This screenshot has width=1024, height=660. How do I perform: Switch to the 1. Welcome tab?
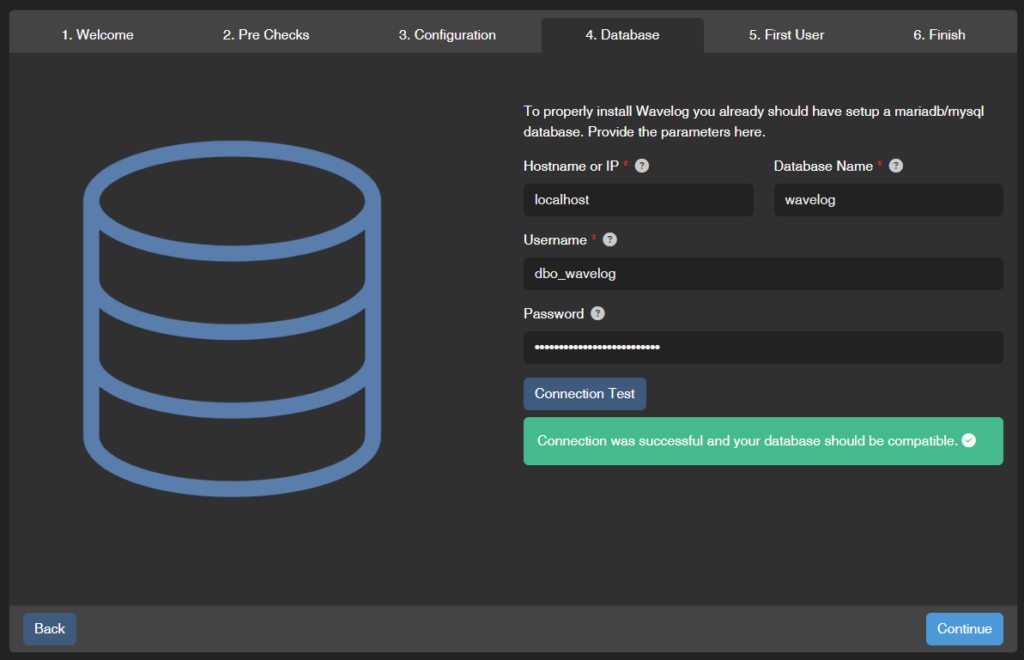pyautogui.click(x=98, y=35)
